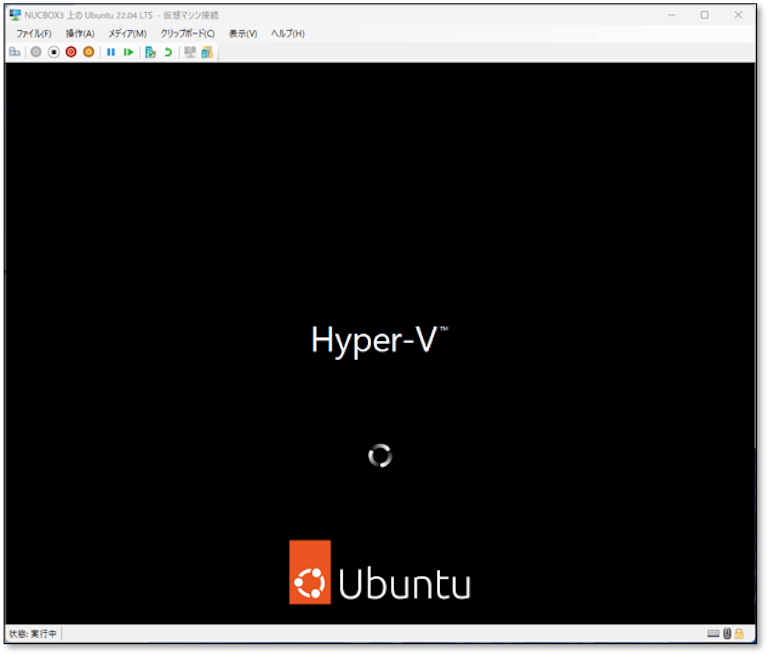The image size is (768, 655).
Task: Maximize the virtual machine connection window
Action: (x=705, y=15)
